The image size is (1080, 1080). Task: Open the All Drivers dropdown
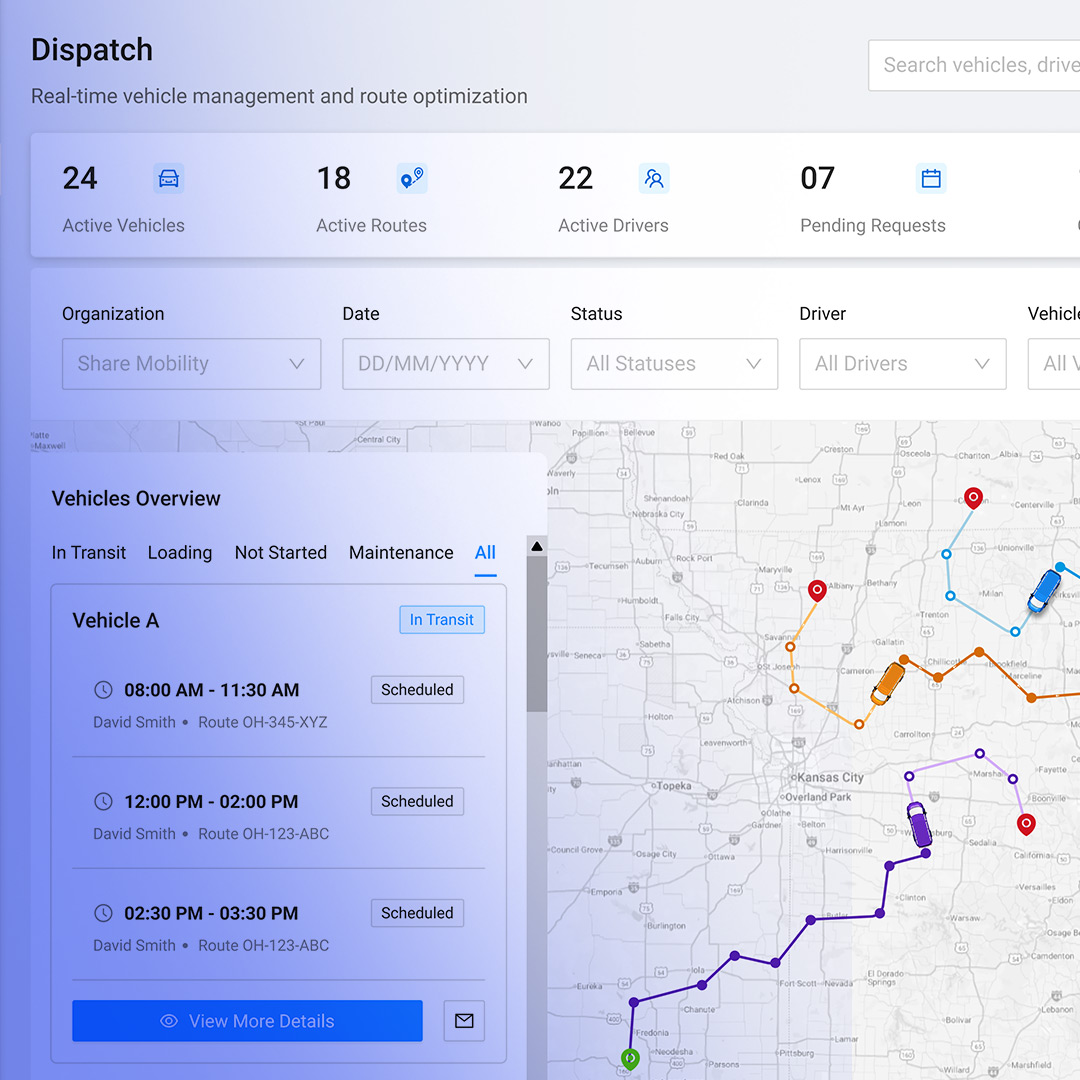tap(902, 364)
